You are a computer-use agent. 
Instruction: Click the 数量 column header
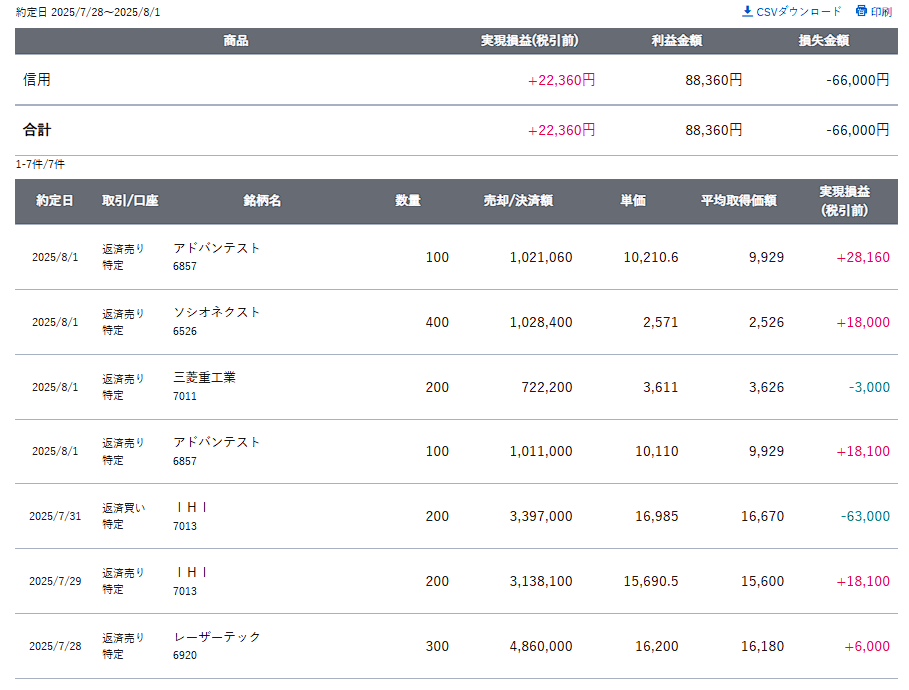(x=408, y=201)
